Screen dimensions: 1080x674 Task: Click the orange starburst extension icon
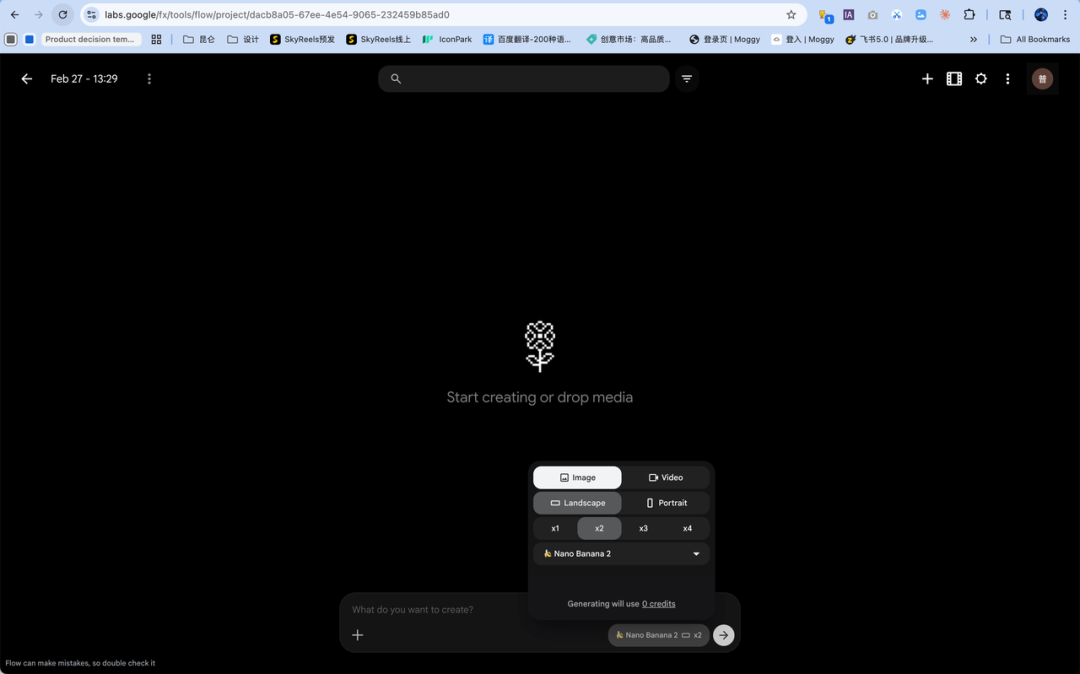945,14
